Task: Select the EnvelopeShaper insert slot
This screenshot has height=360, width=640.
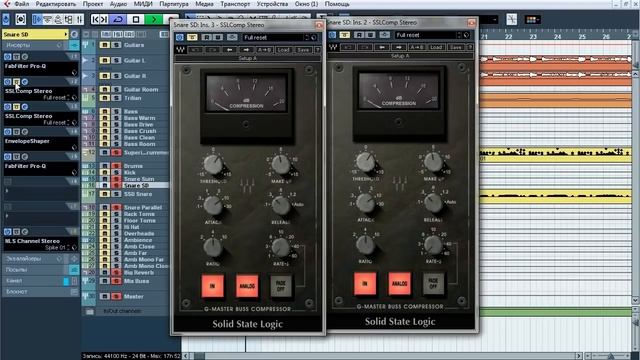Action: tap(40, 144)
